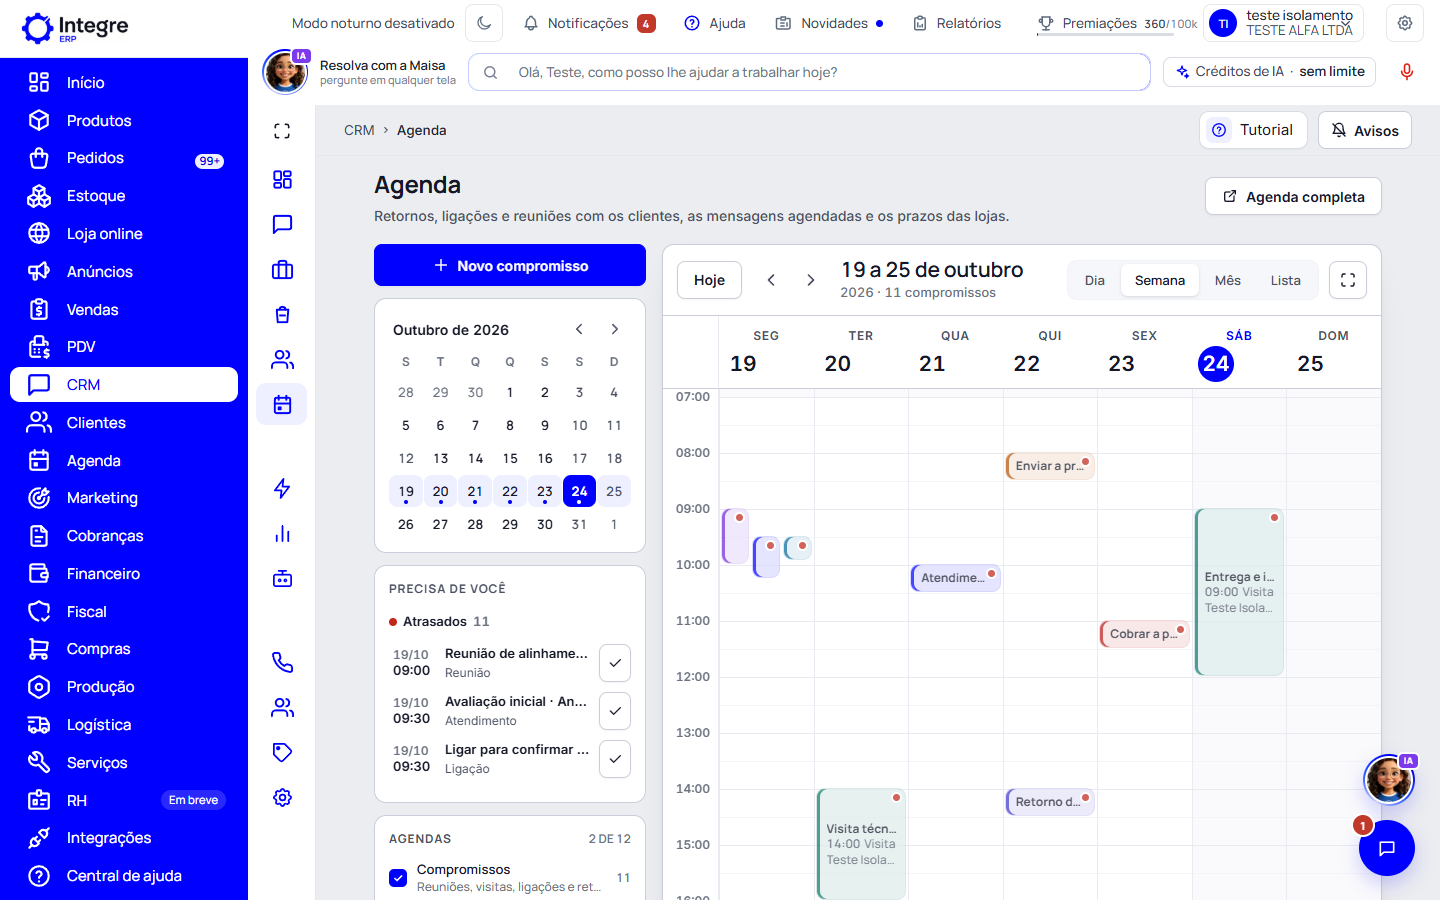Open Premiações progress bar 360/100k
Image resolution: width=1440 pixels, height=900 pixels.
tap(1117, 24)
